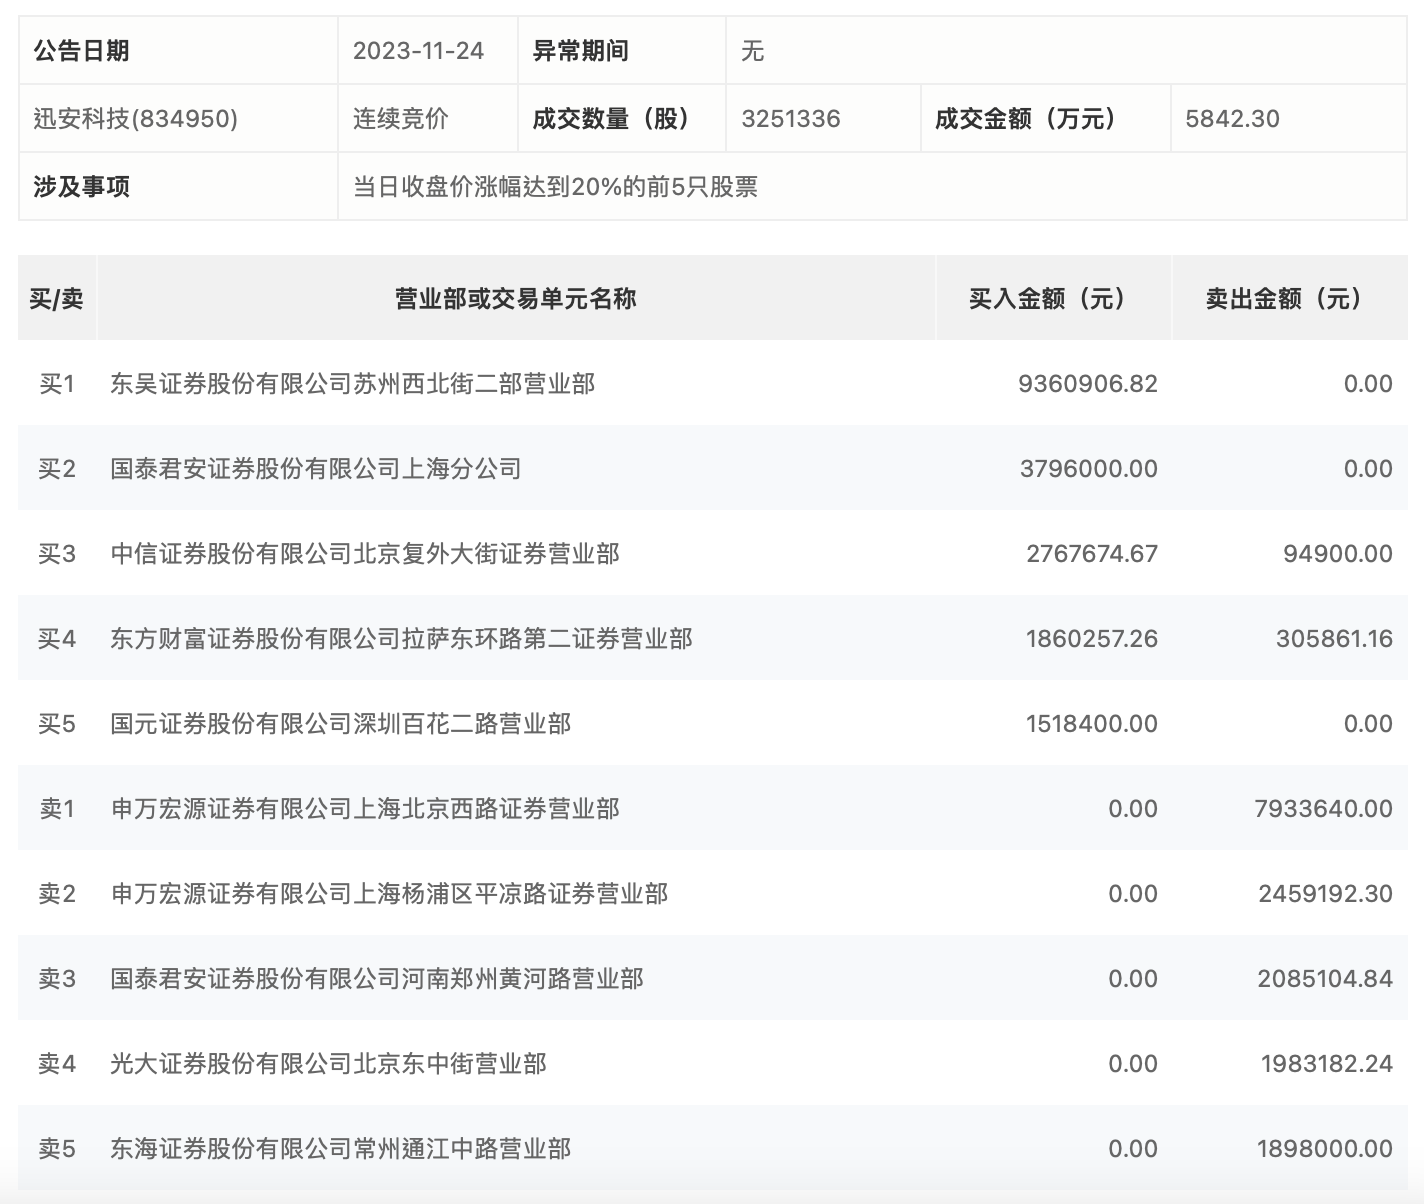Select the sell amount 1898000.00
The image size is (1424, 1204).
(x=1325, y=1148)
